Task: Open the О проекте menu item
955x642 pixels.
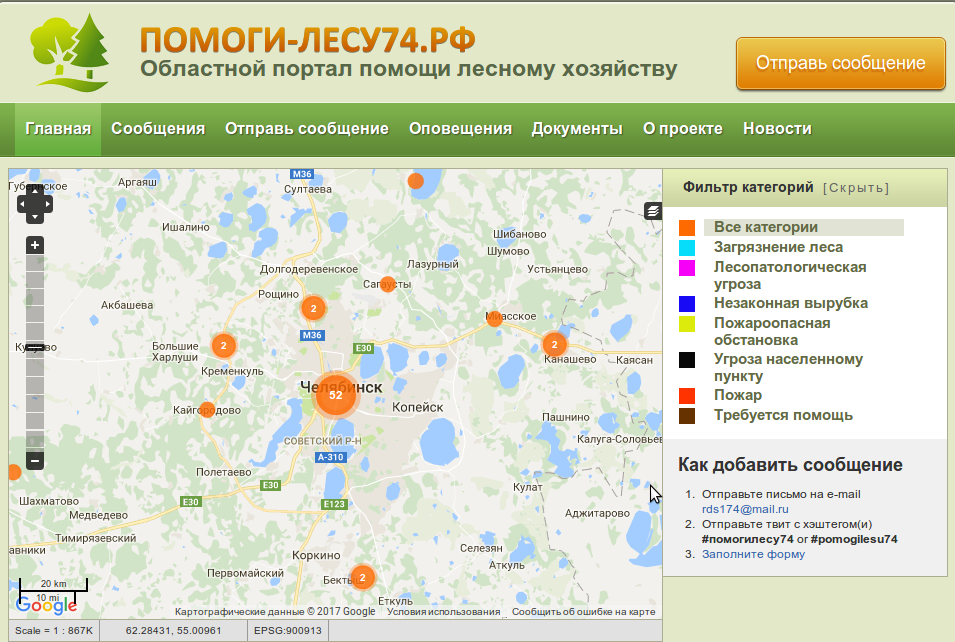Action: (683, 129)
